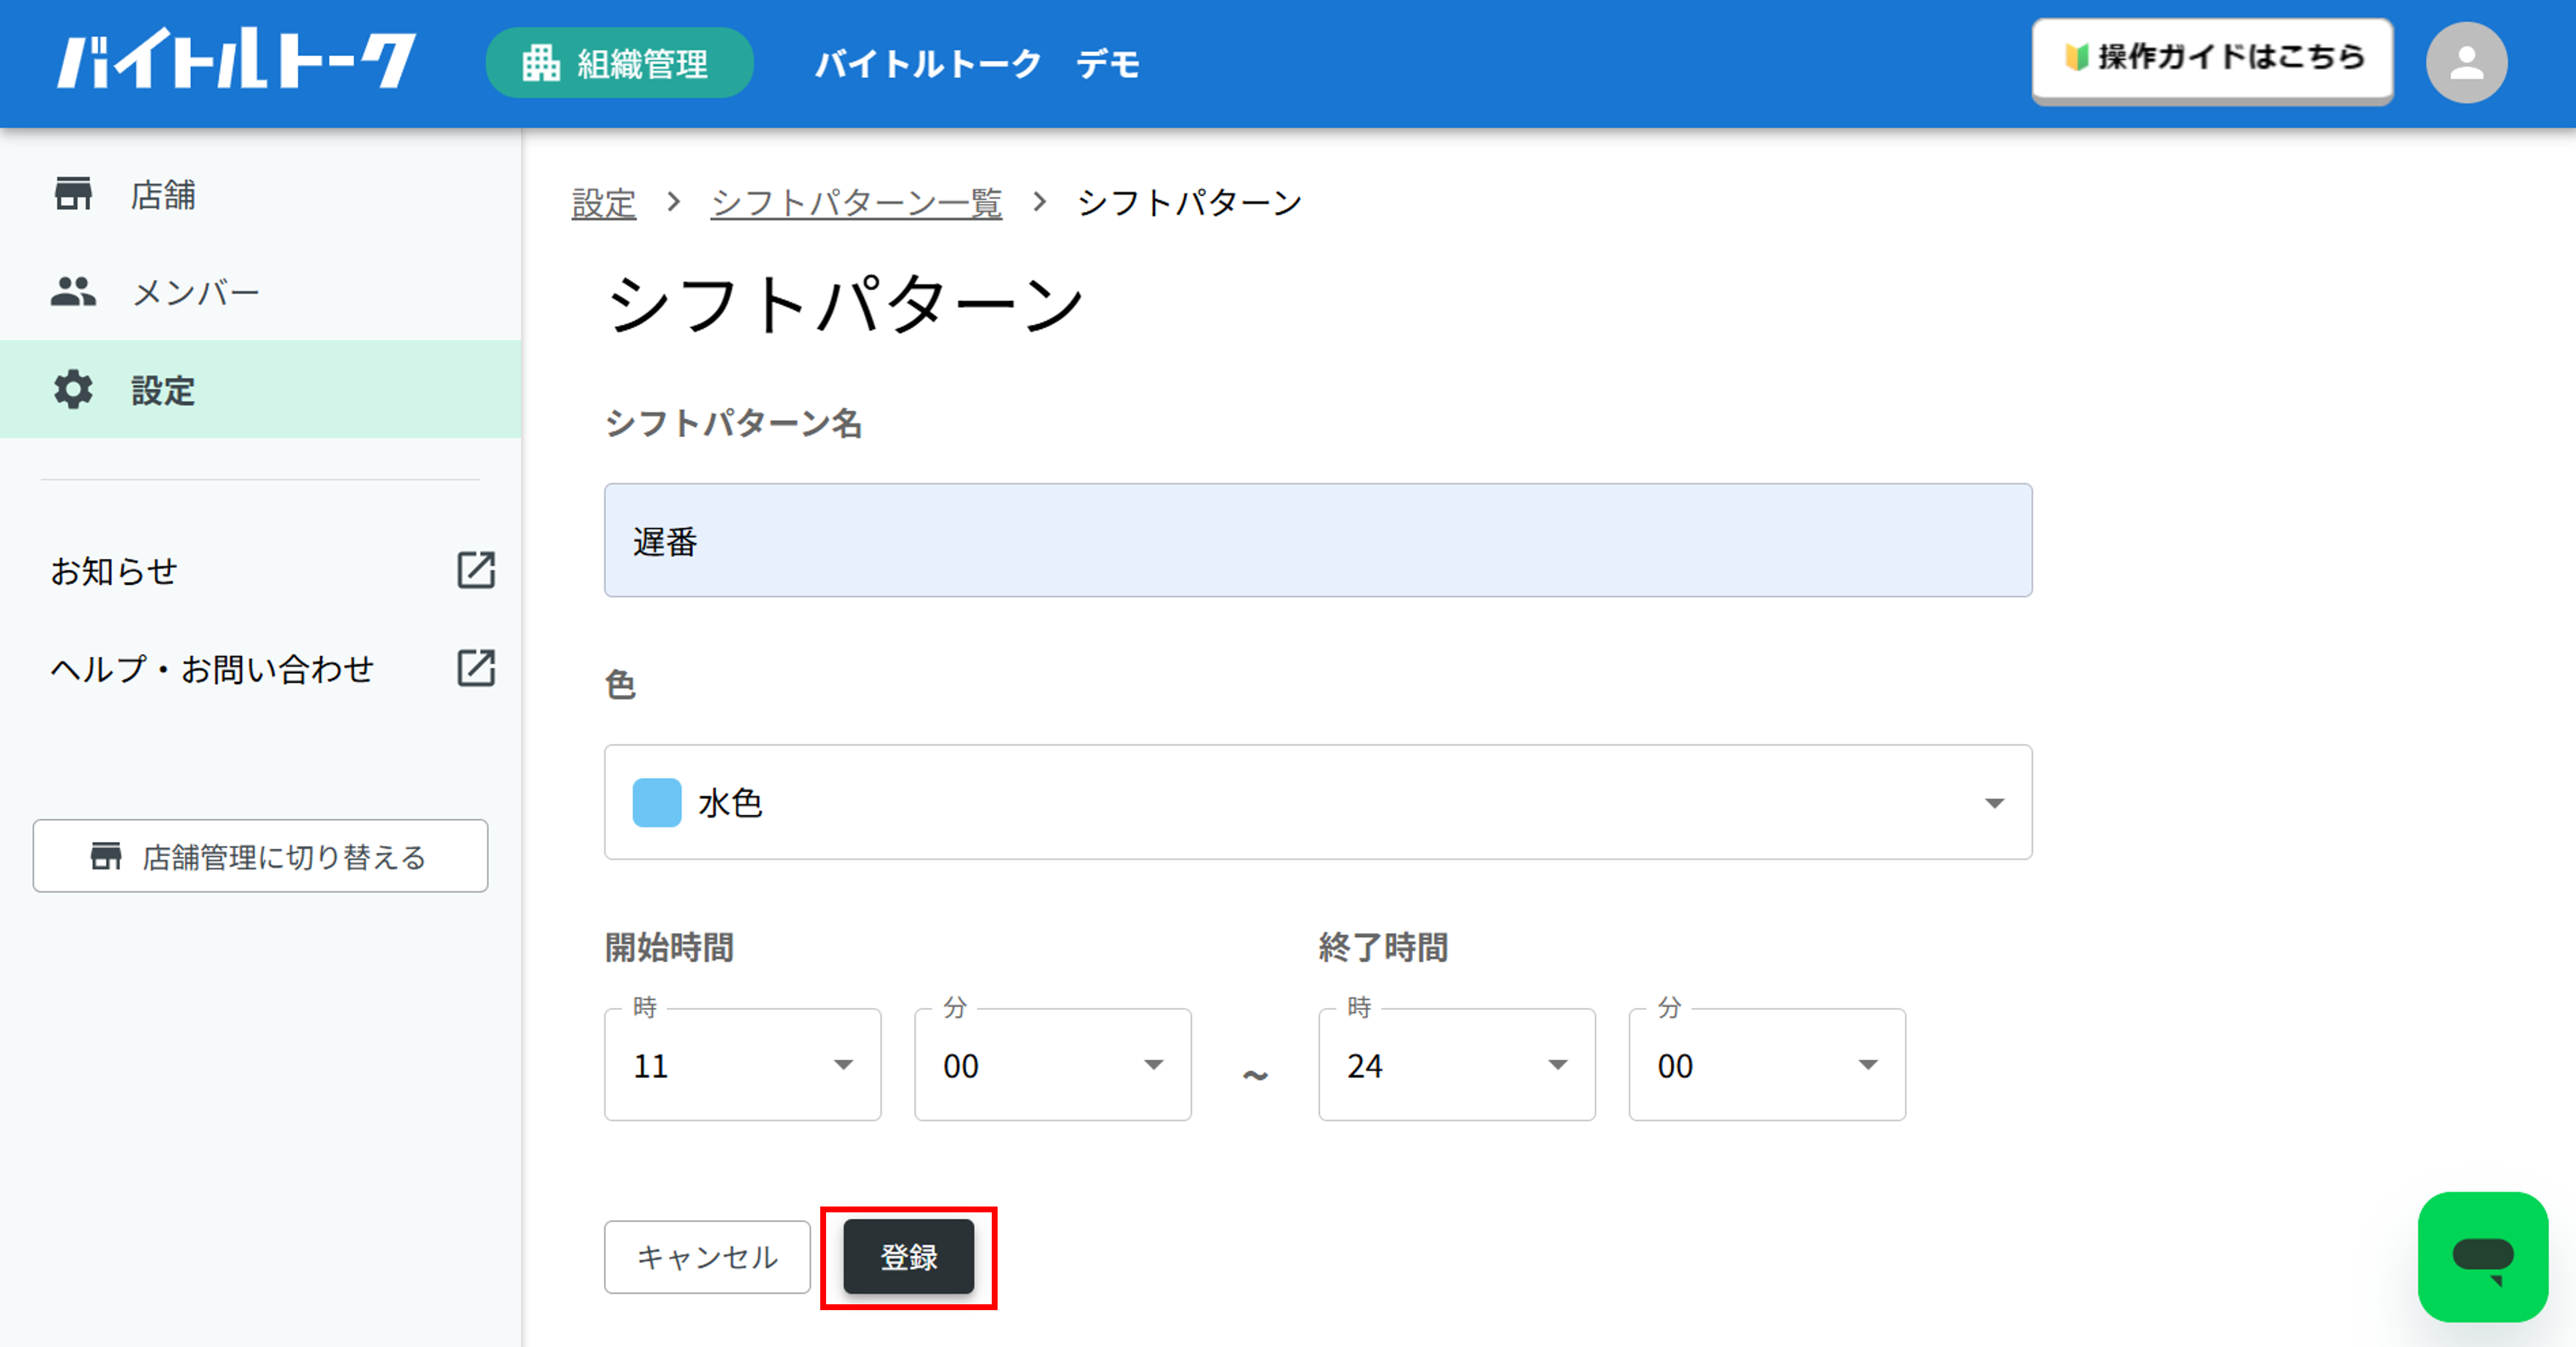Image resolution: width=2576 pixels, height=1347 pixels.
Task: Click the people icon beside メンバー
Action: pos(73,292)
